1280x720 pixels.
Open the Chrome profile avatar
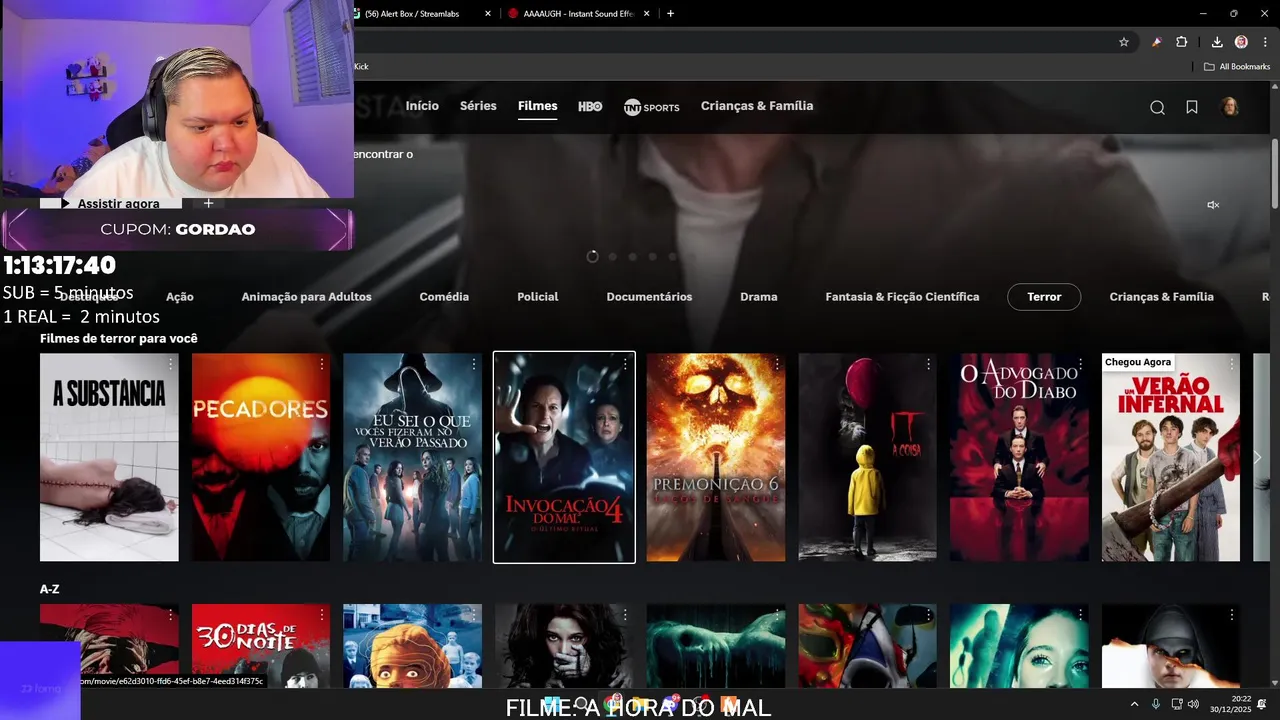pyautogui.click(x=1241, y=42)
